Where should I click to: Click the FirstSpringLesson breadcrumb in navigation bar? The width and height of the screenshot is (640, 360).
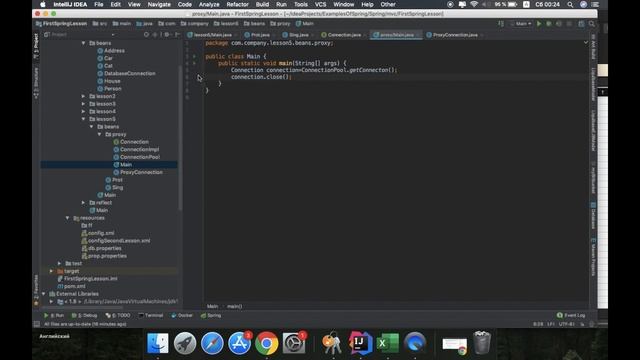61,24
